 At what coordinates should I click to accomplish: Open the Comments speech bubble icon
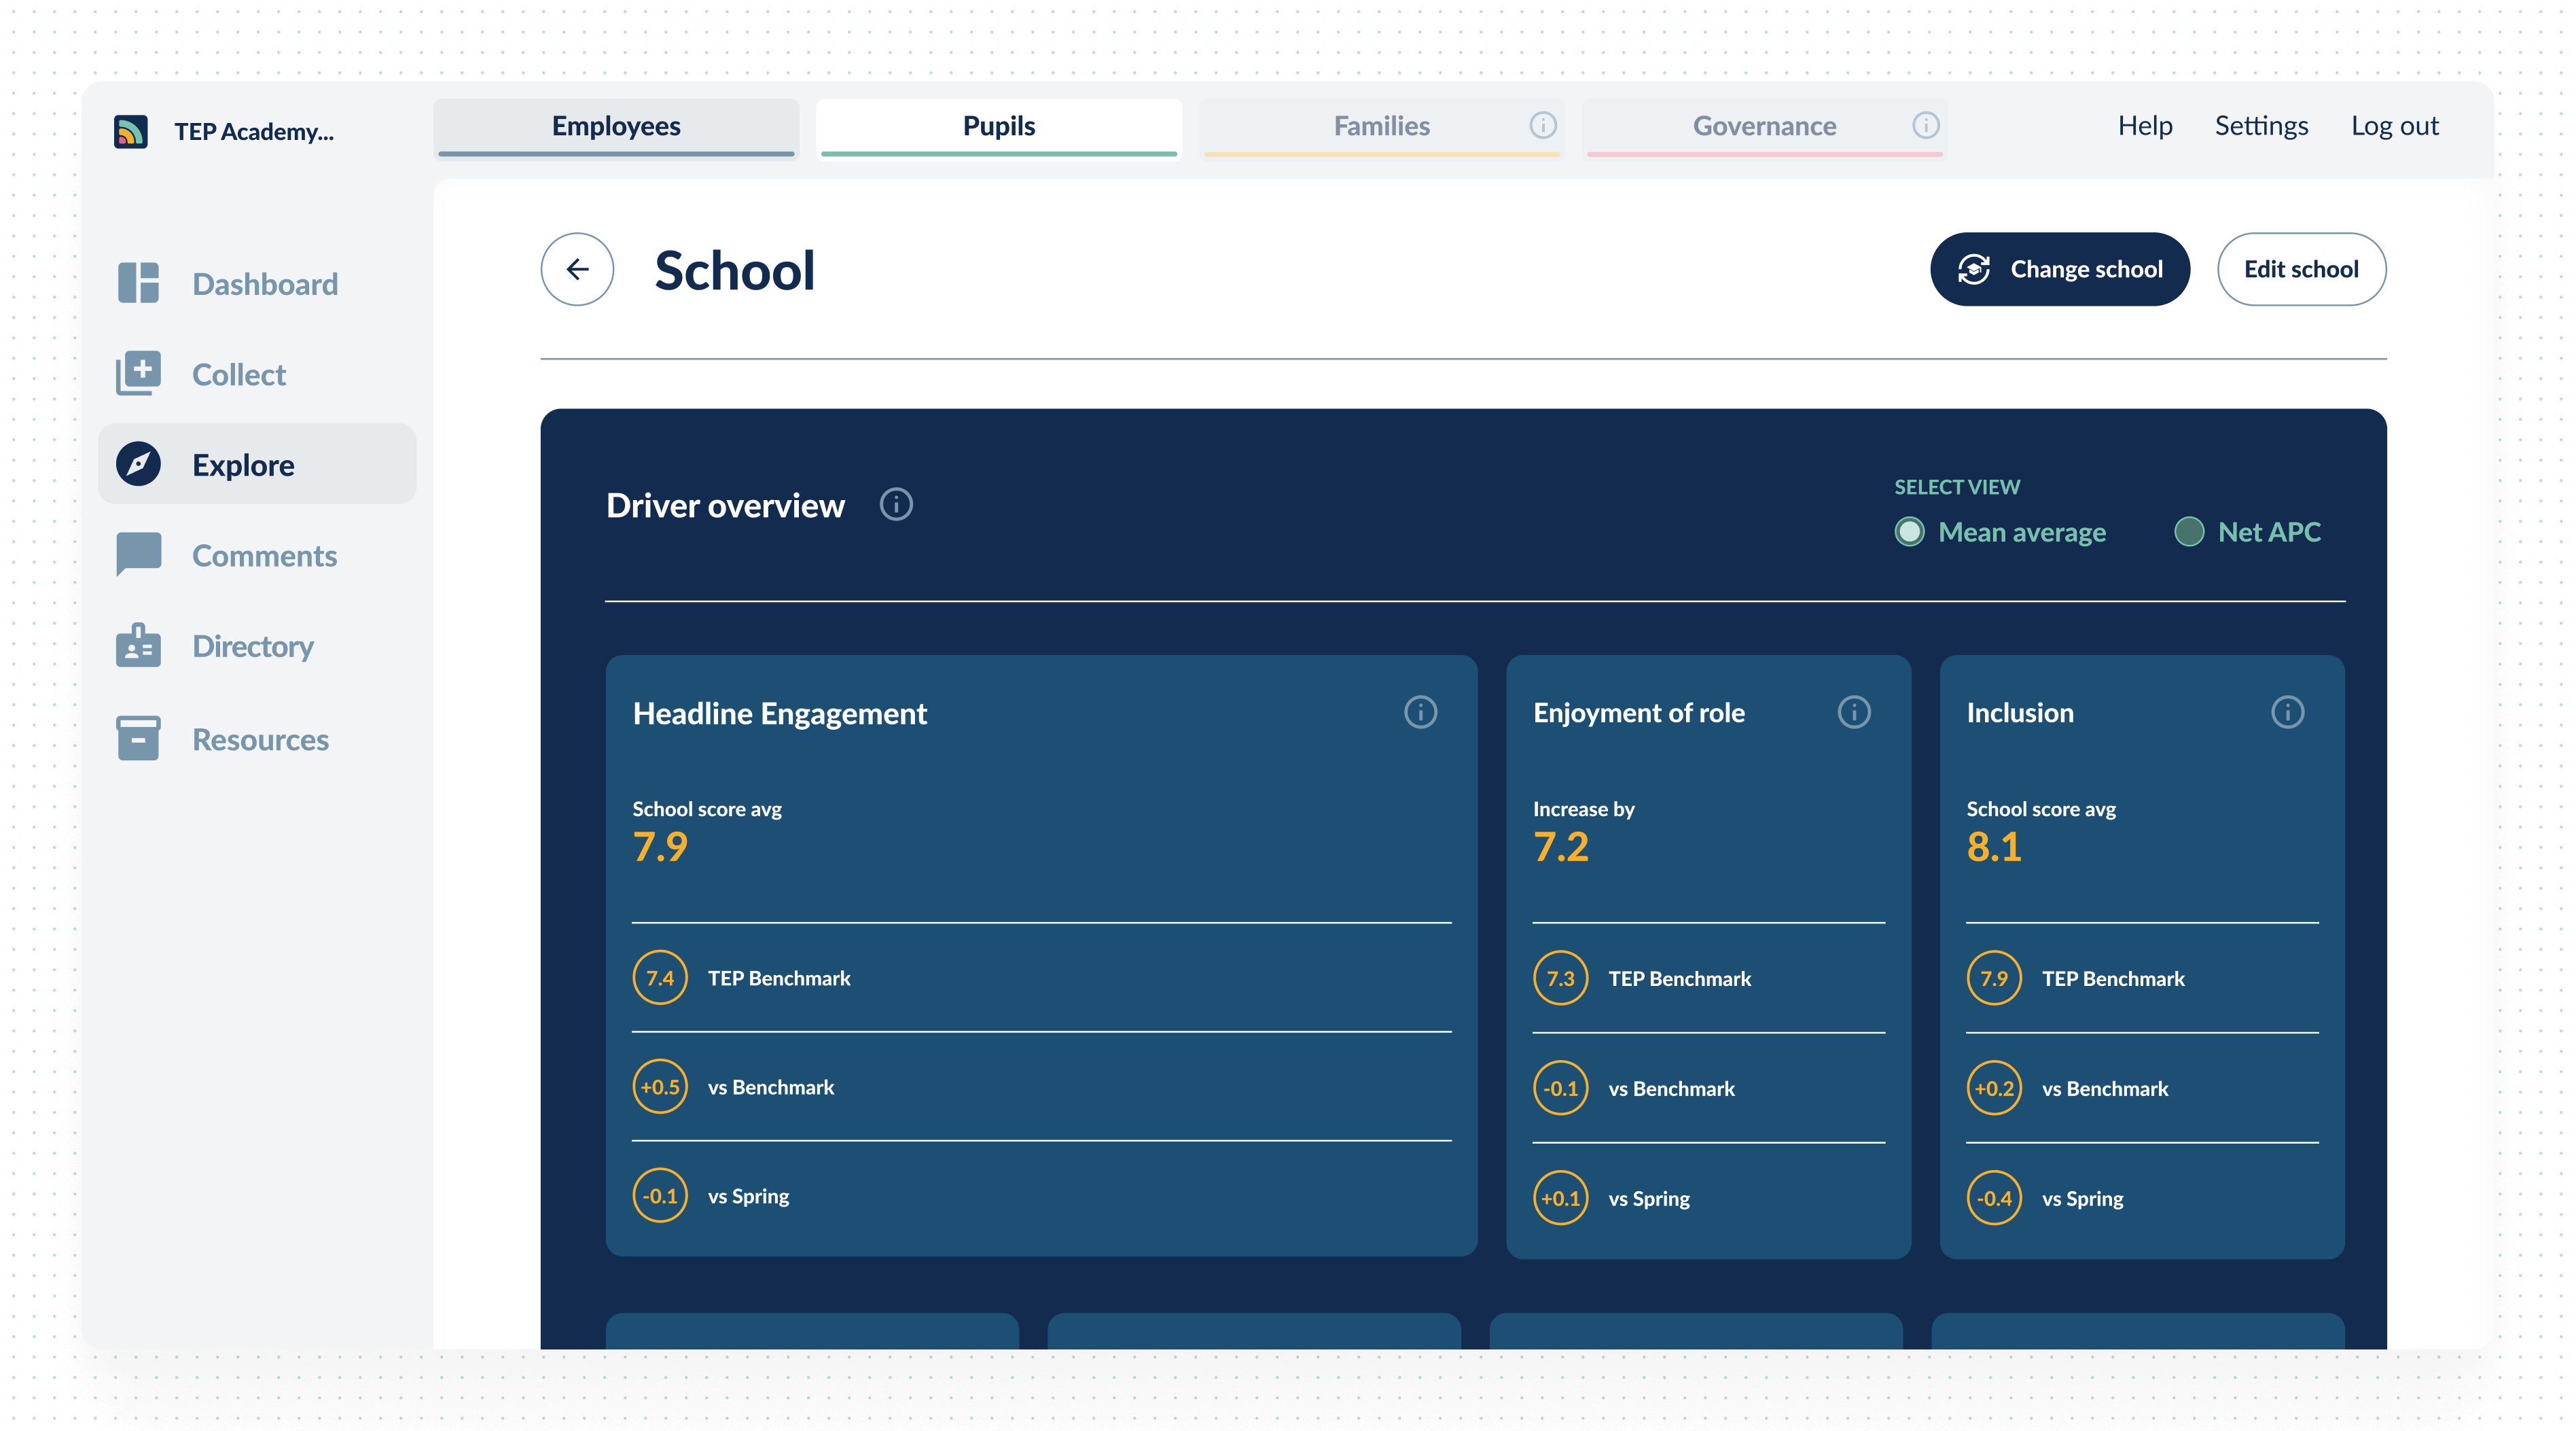point(138,554)
